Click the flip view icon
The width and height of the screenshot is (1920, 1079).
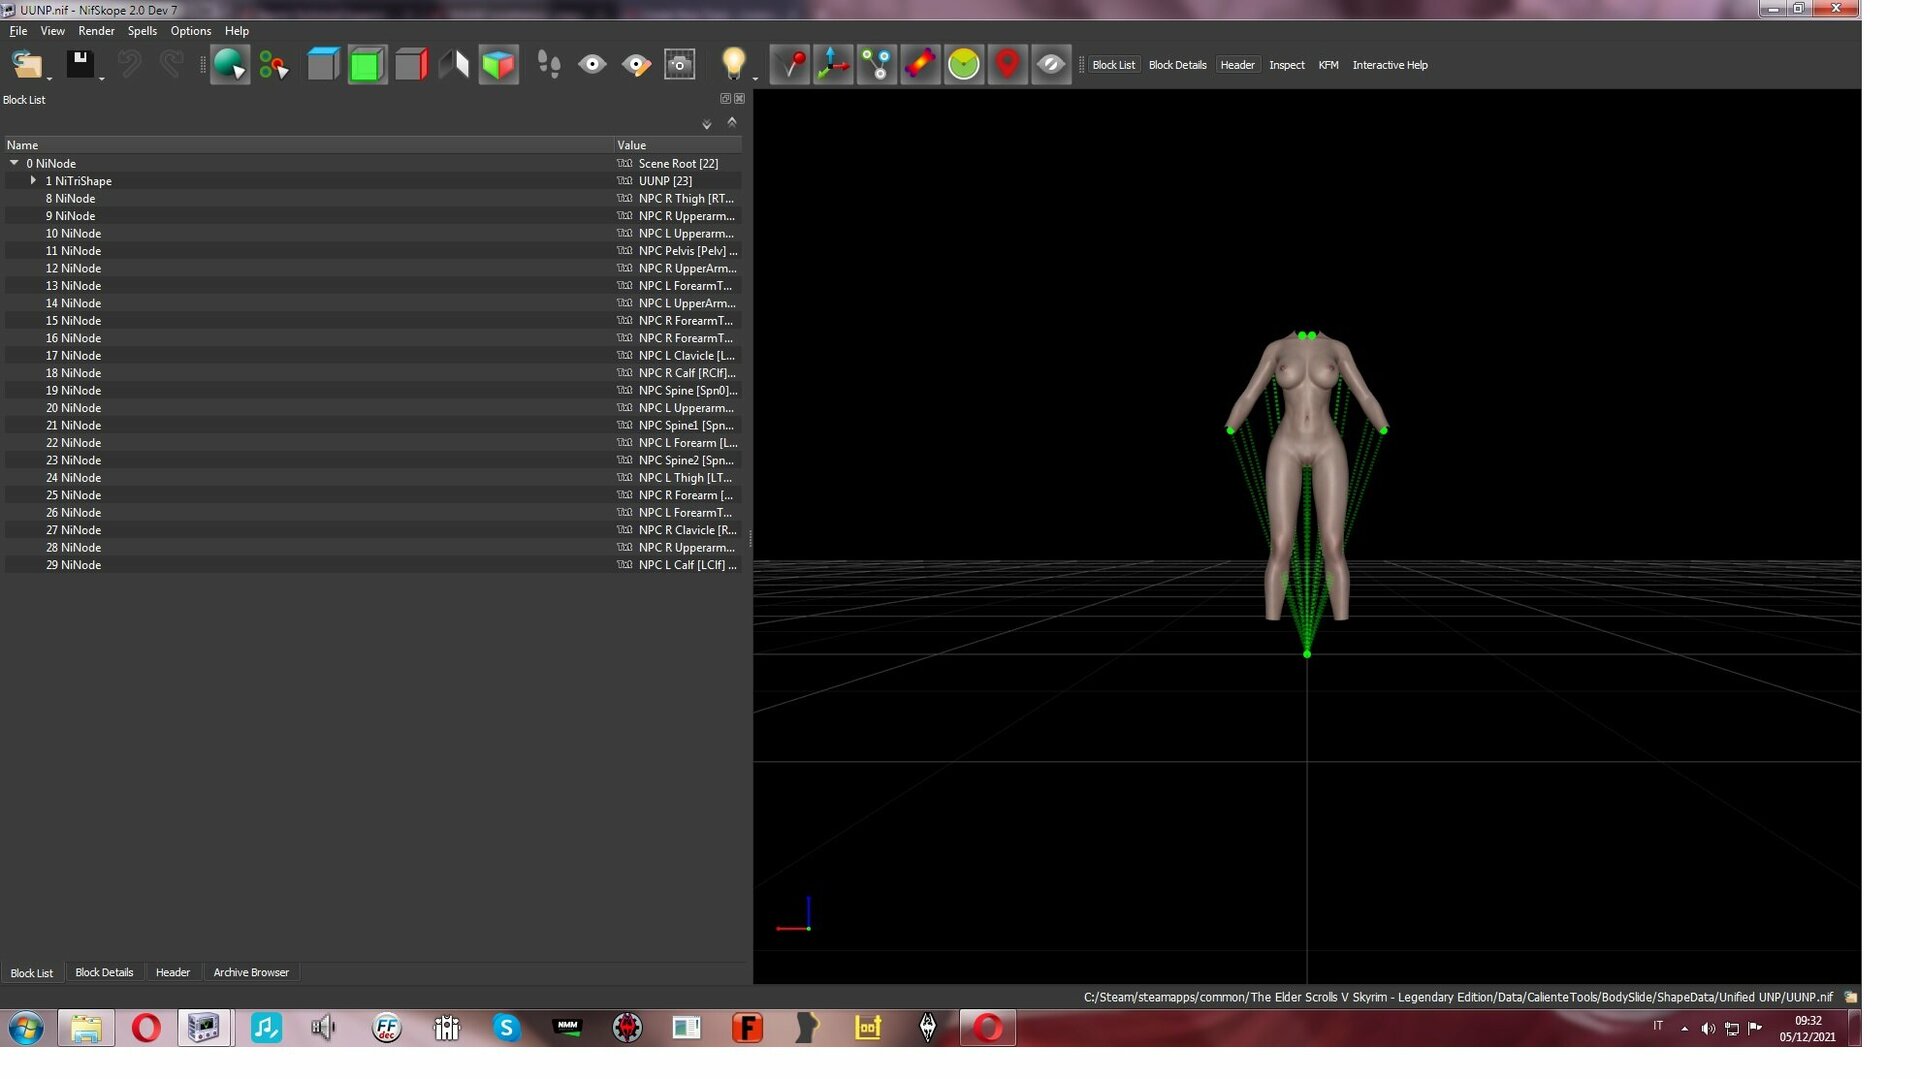[454, 65]
